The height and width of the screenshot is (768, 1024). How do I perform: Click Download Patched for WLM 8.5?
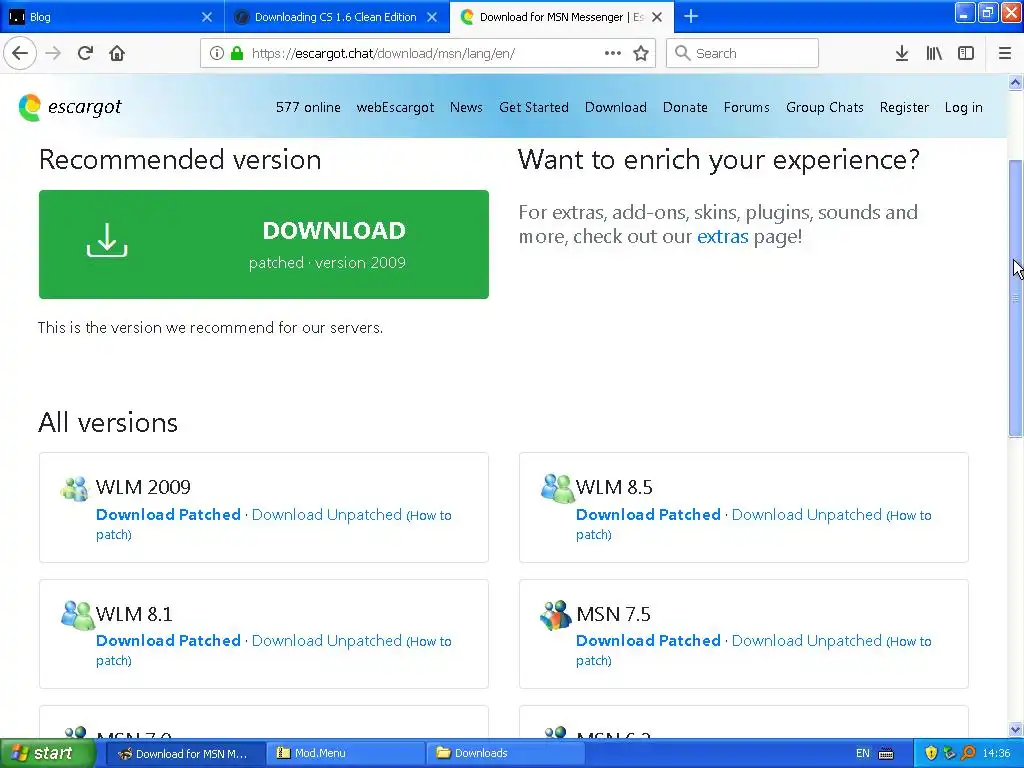[648, 515]
